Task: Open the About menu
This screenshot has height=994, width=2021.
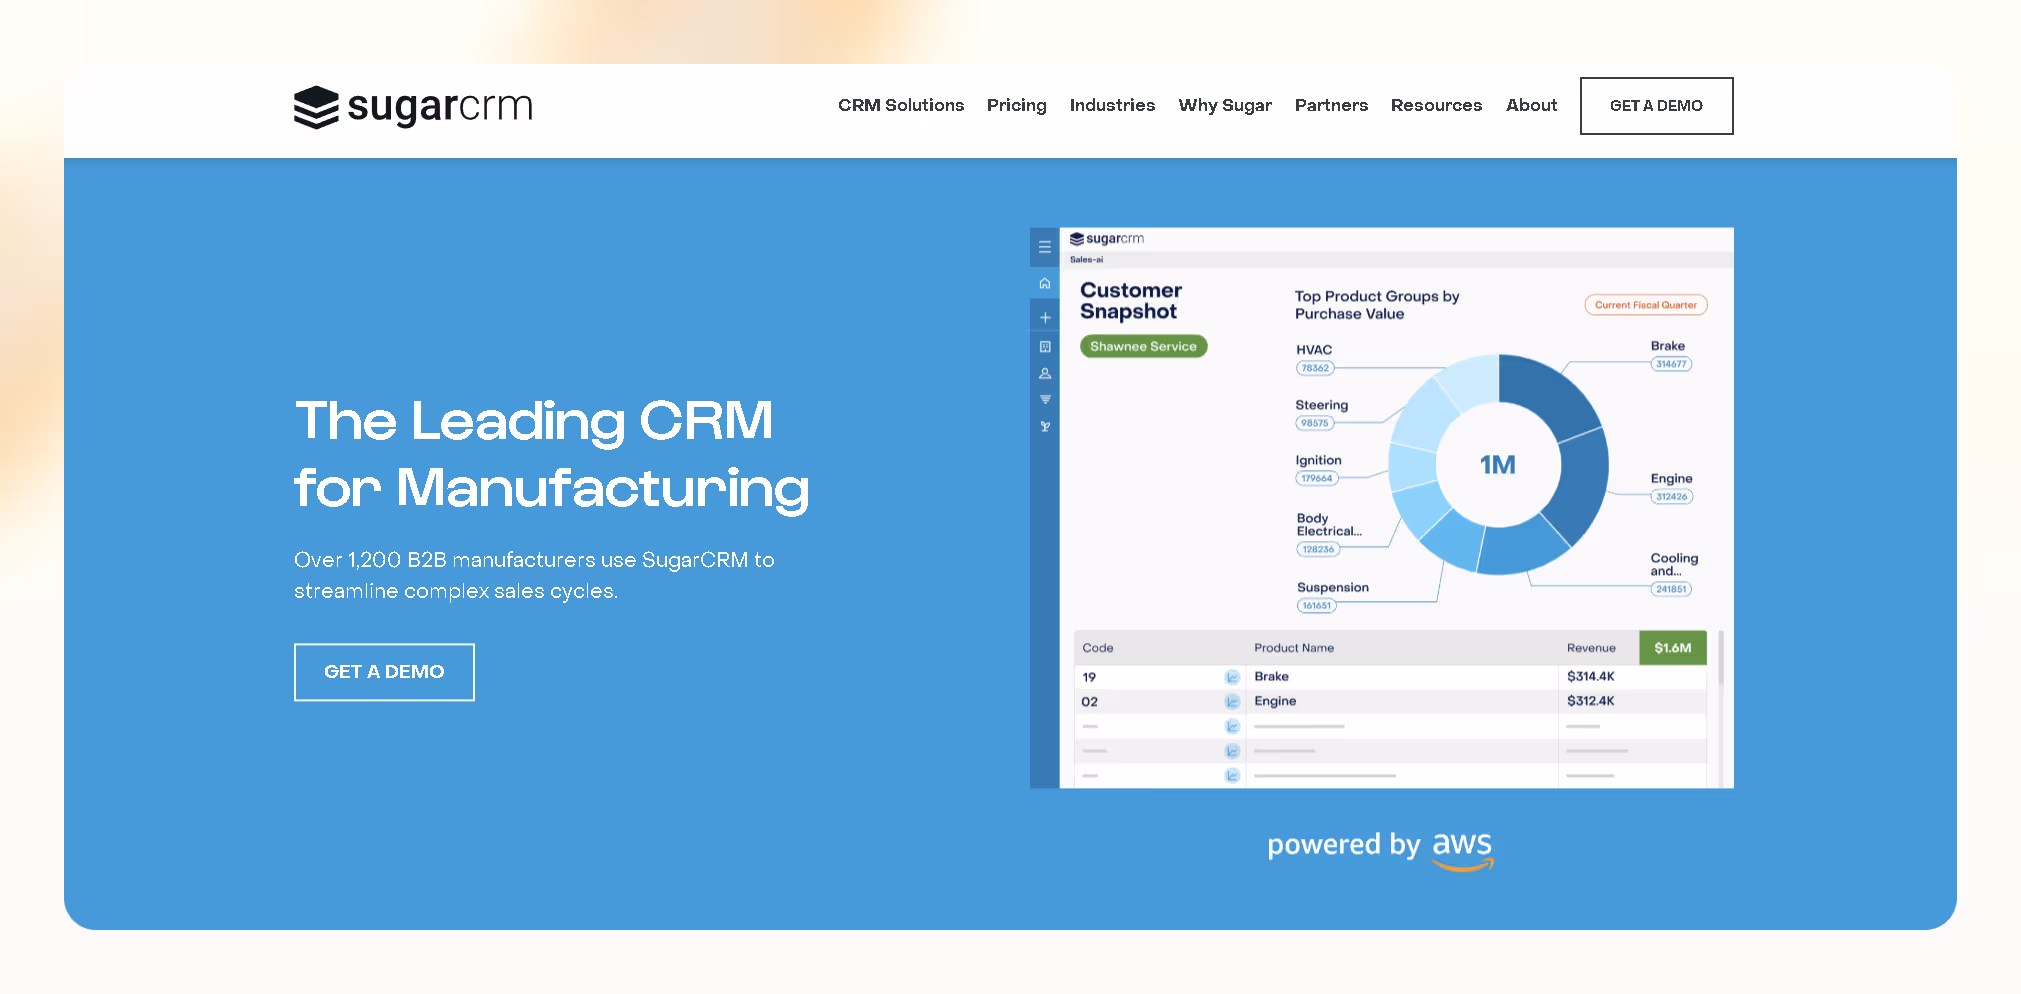Action: point(1531,105)
